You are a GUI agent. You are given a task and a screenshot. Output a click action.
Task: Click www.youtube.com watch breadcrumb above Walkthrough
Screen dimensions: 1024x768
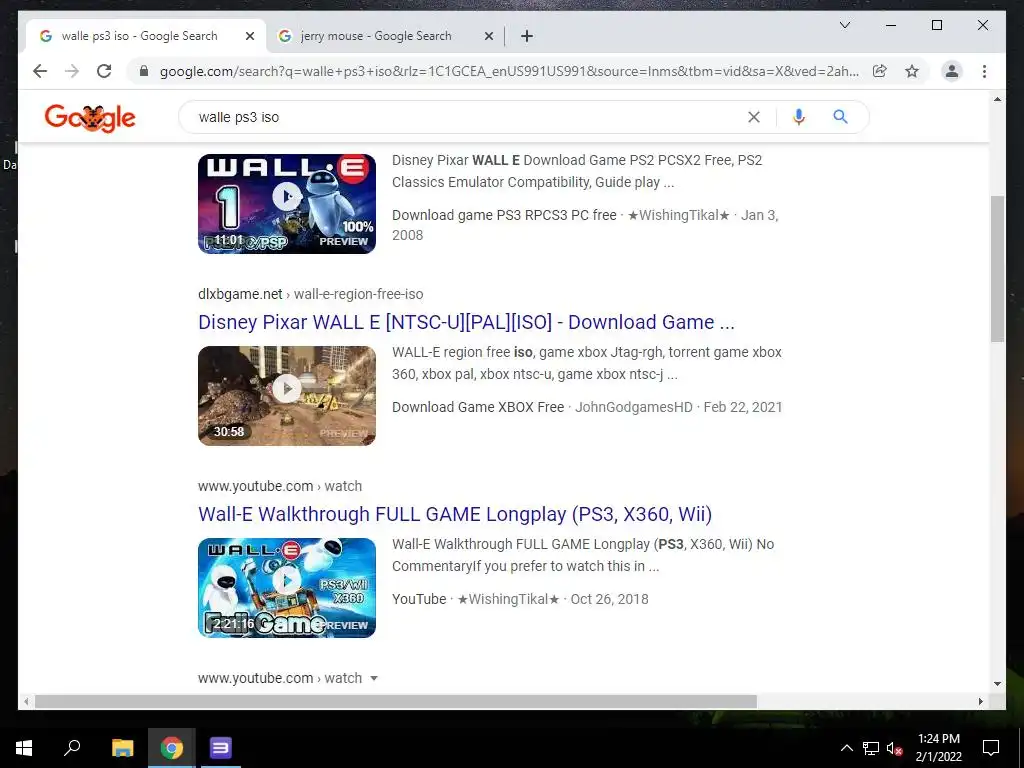(x=280, y=486)
